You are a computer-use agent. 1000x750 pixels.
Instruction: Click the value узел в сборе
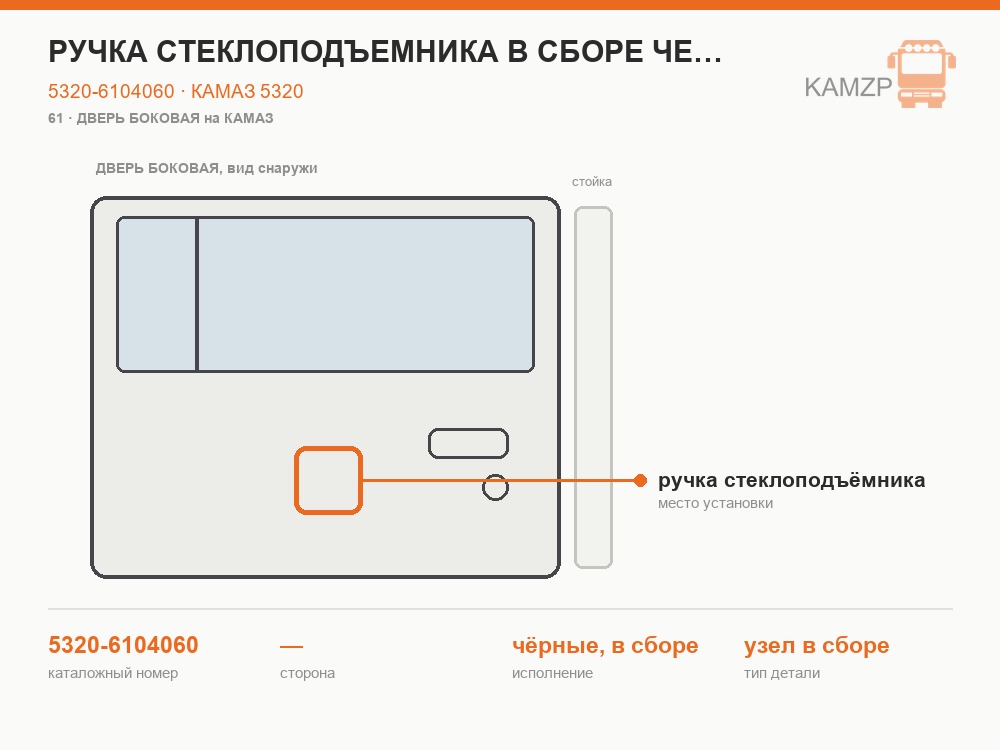[816, 645]
